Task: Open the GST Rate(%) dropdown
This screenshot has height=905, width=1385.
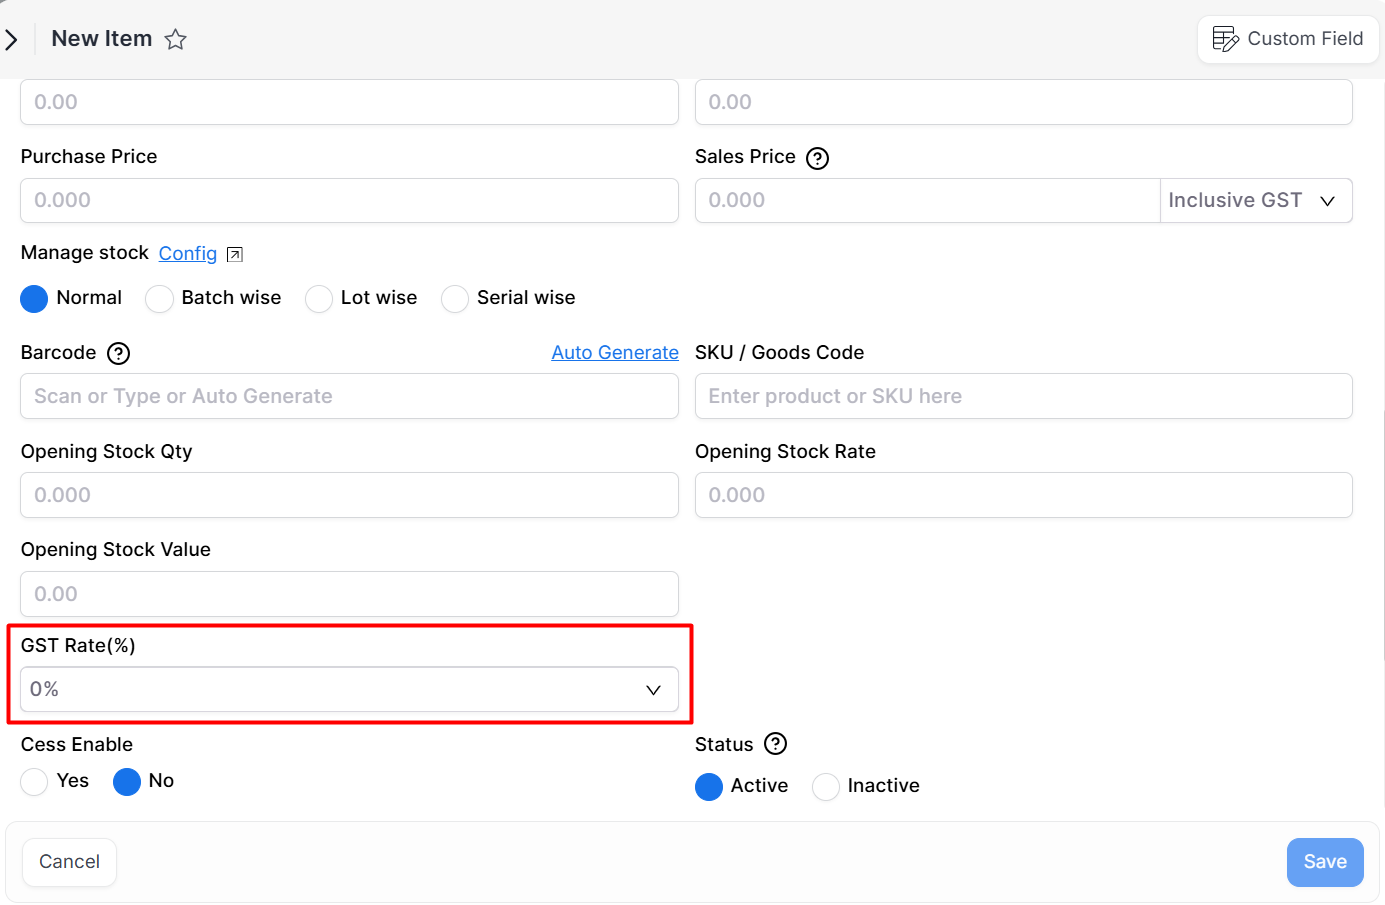Action: 349,690
